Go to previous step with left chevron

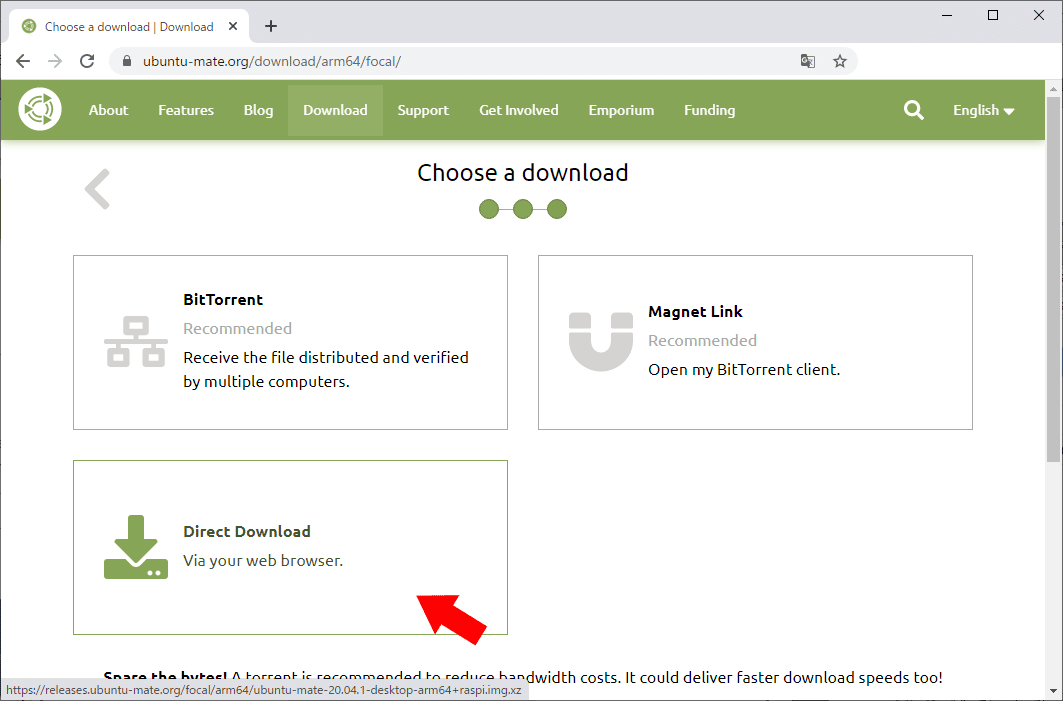tap(98, 188)
